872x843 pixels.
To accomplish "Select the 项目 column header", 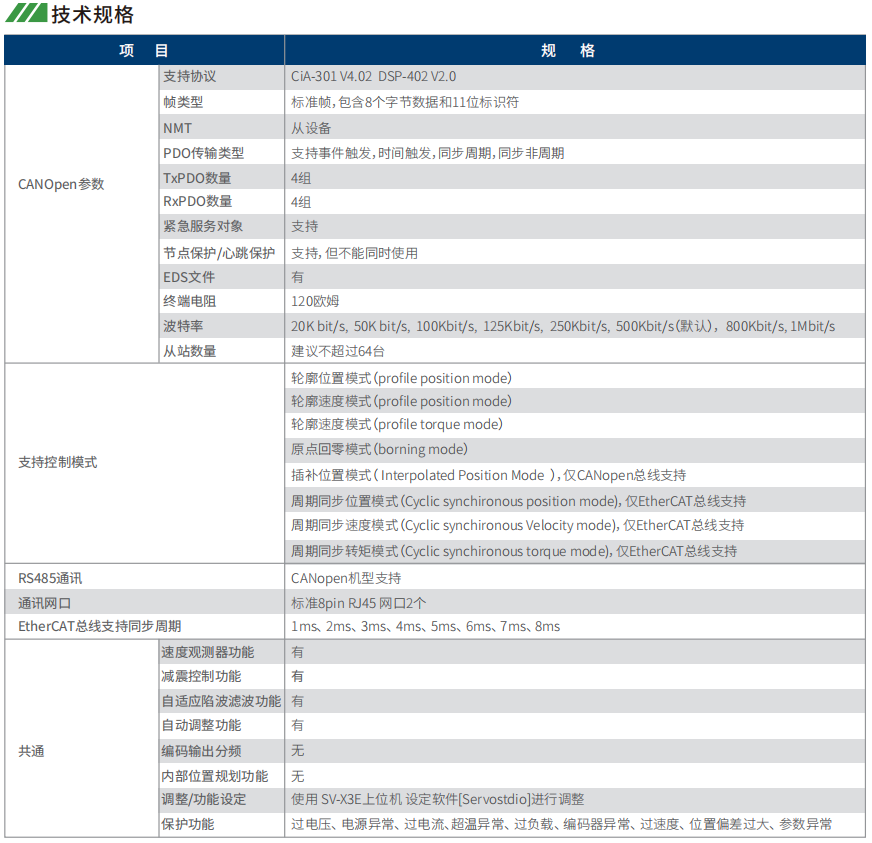I will (x=144, y=51).
